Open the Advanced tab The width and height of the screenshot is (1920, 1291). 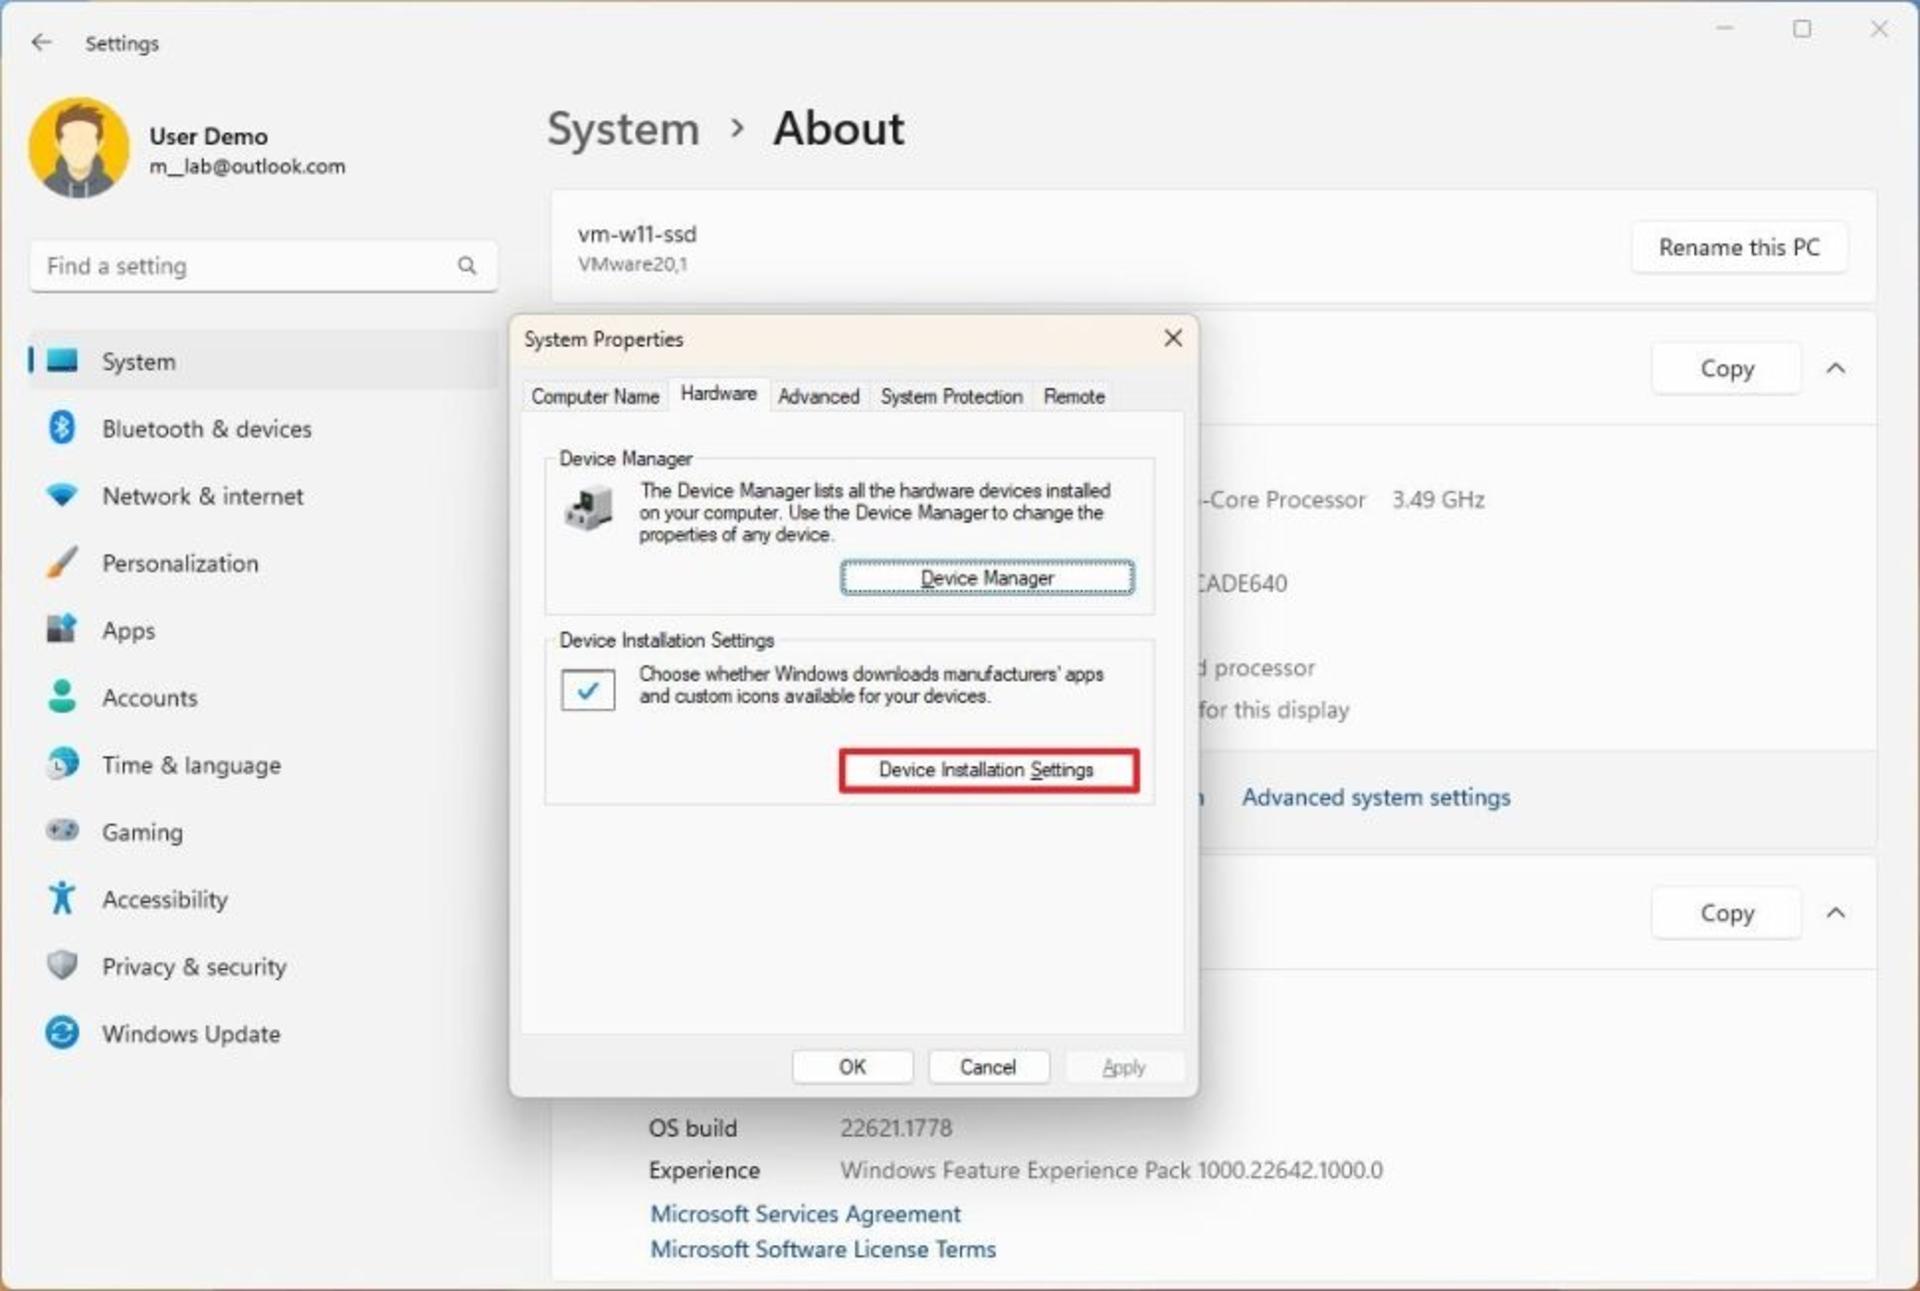tap(819, 396)
